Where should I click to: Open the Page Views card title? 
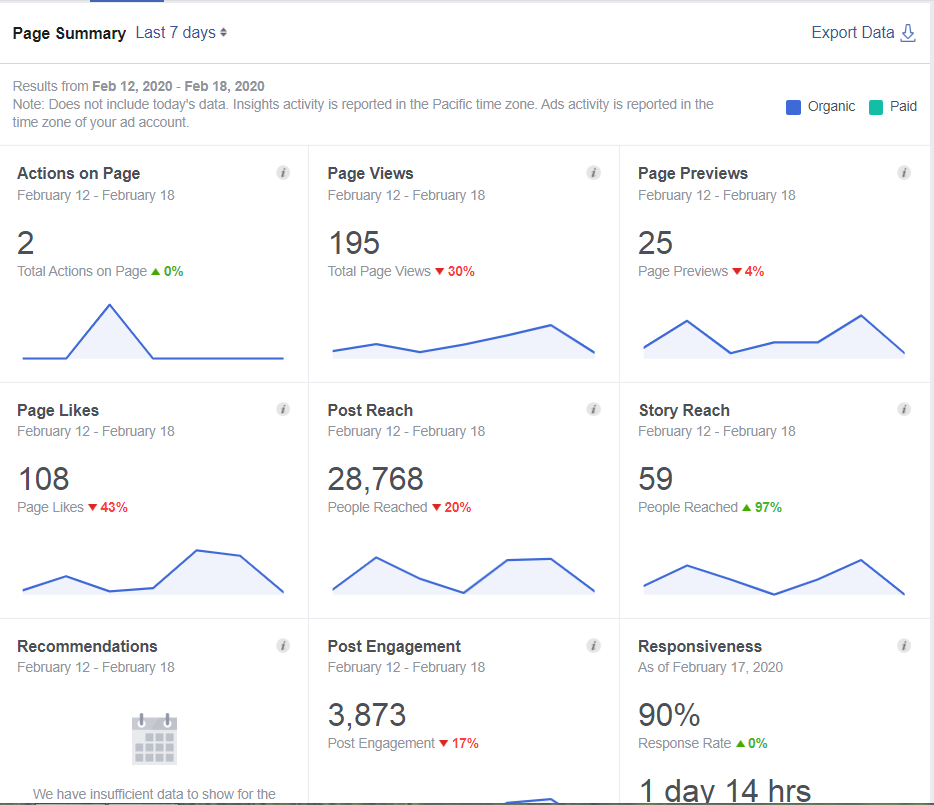[371, 173]
